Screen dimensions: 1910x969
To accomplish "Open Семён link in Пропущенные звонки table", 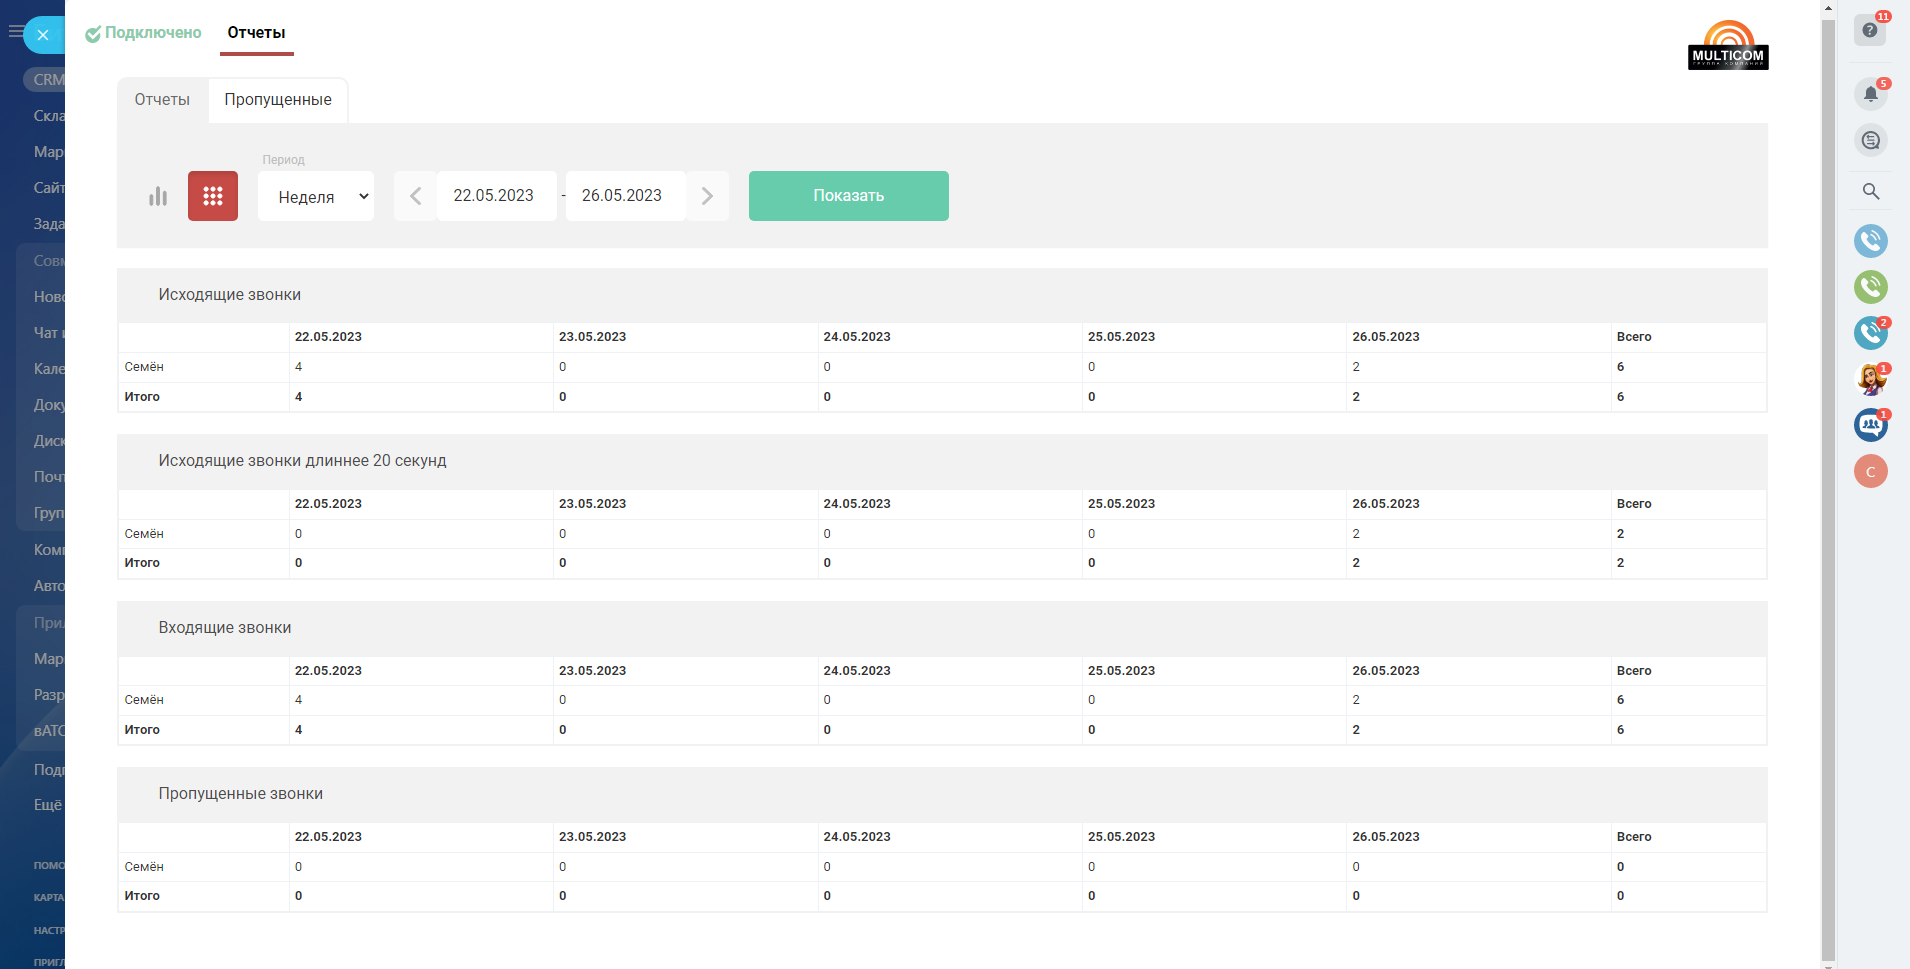I will point(144,867).
